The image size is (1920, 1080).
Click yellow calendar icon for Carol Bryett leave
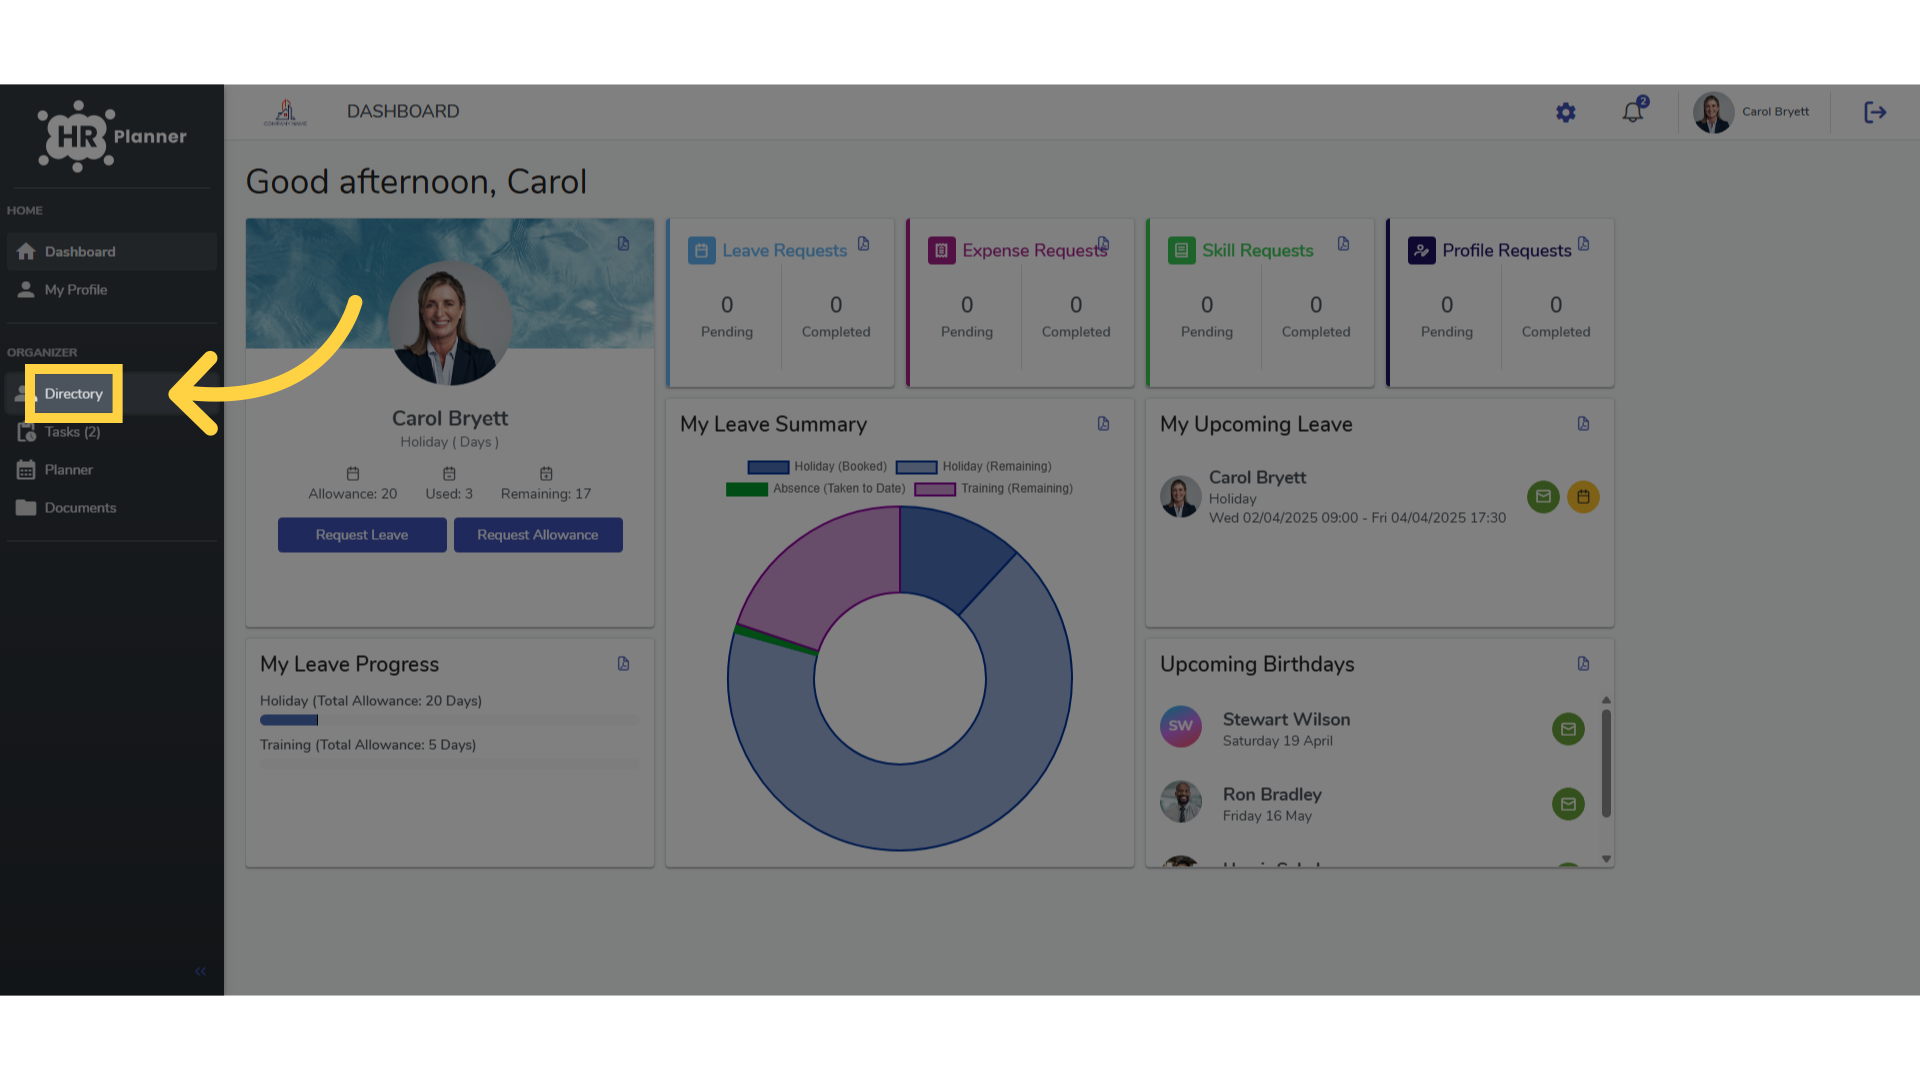point(1583,497)
